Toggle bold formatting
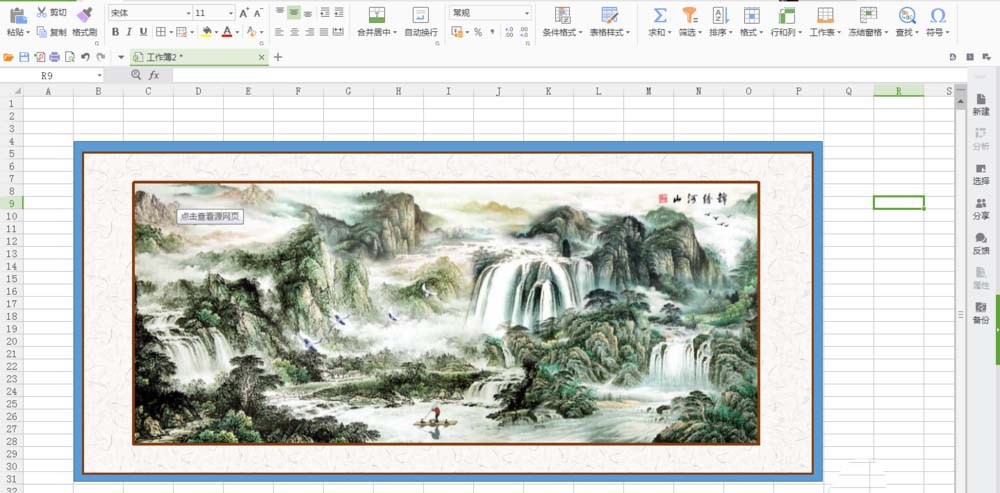Viewport: 1000px width, 493px height. [115, 32]
